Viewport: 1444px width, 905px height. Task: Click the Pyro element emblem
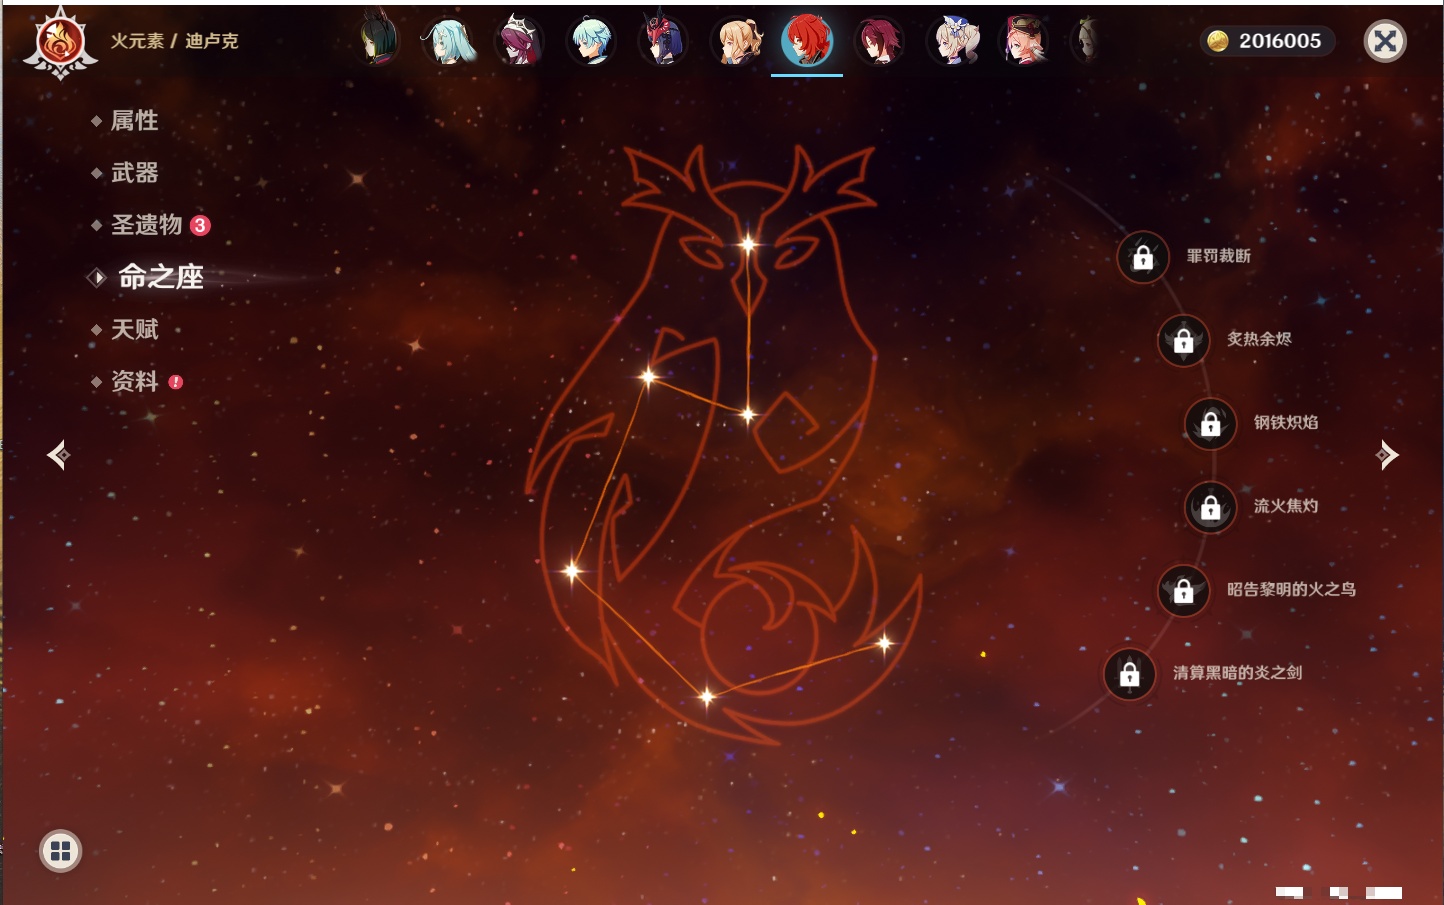pyautogui.click(x=60, y=43)
